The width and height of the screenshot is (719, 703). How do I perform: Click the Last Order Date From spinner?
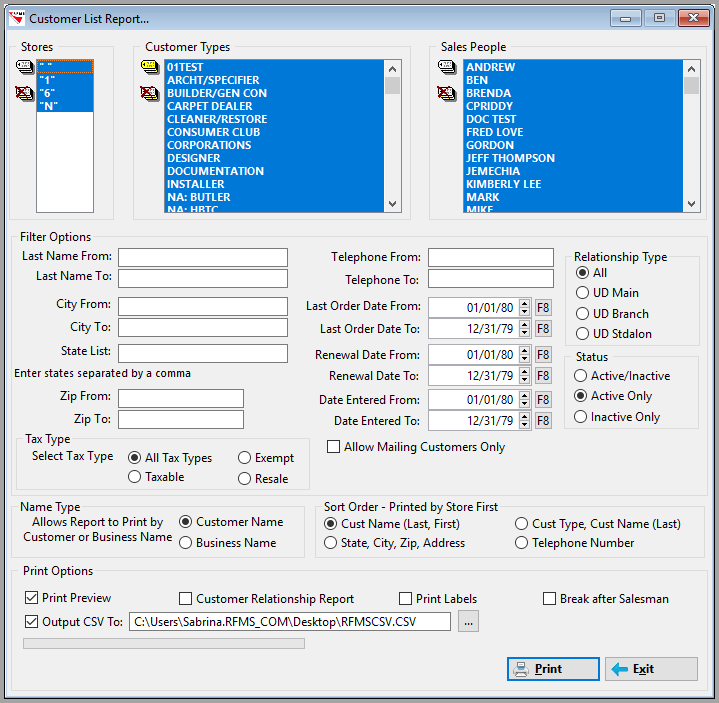(525, 307)
